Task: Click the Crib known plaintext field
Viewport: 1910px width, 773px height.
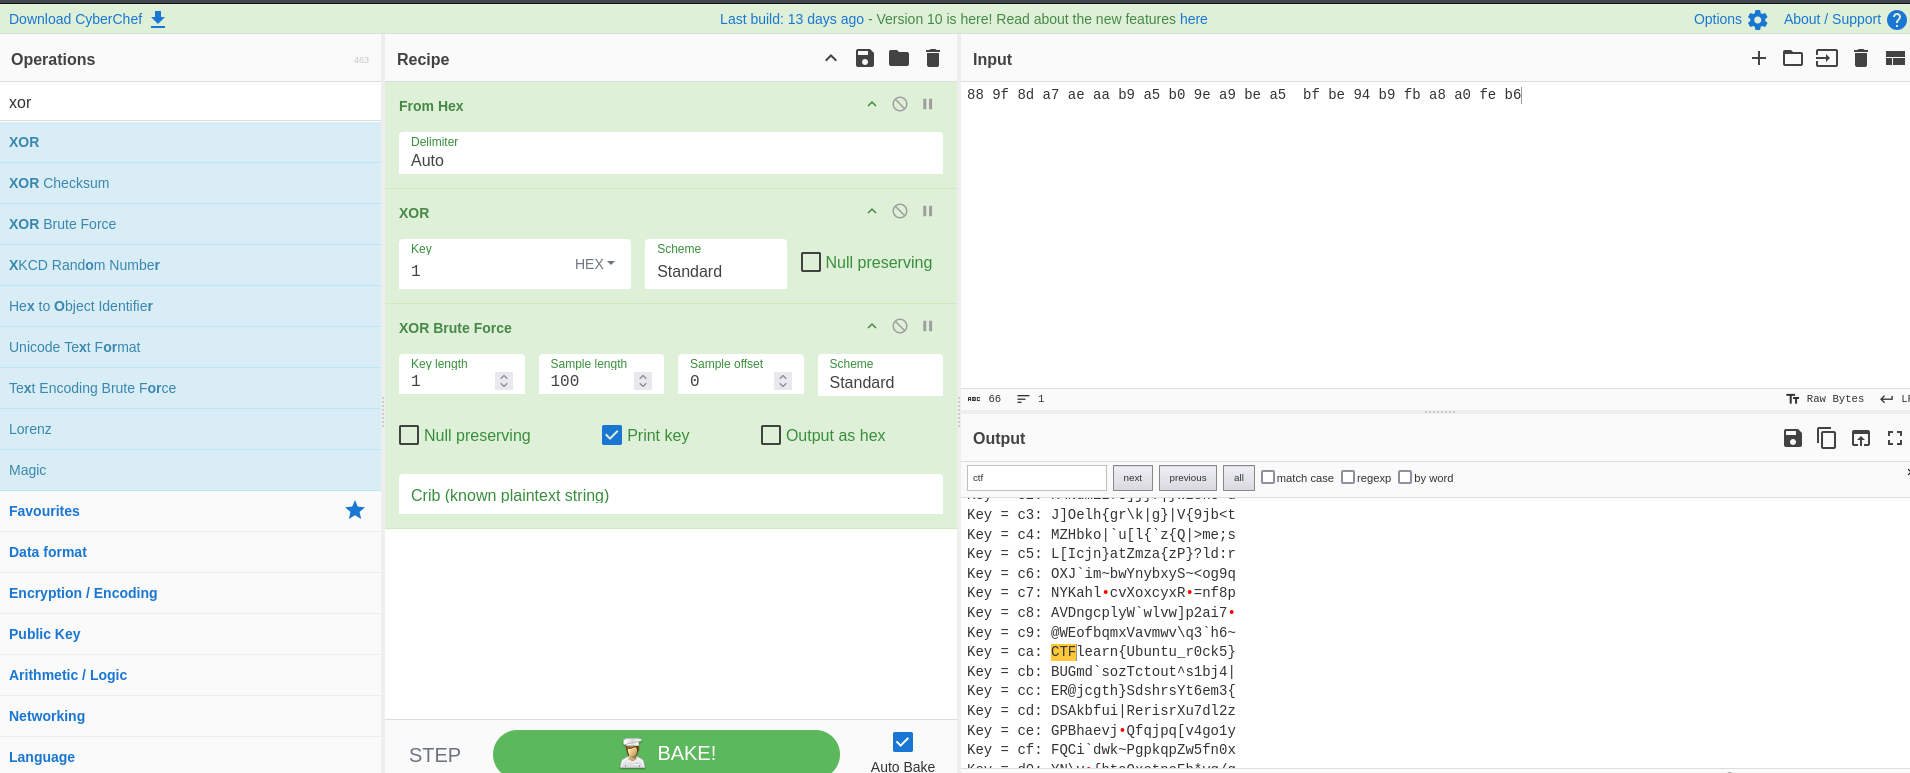Action: (x=671, y=494)
